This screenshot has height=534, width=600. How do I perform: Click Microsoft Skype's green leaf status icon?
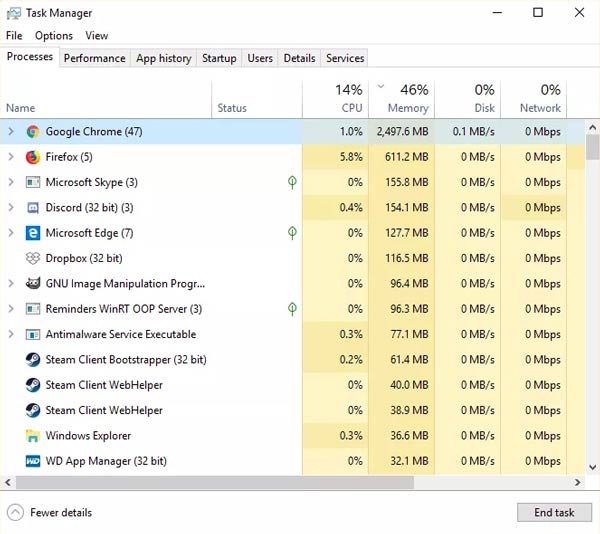coord(292,182)
